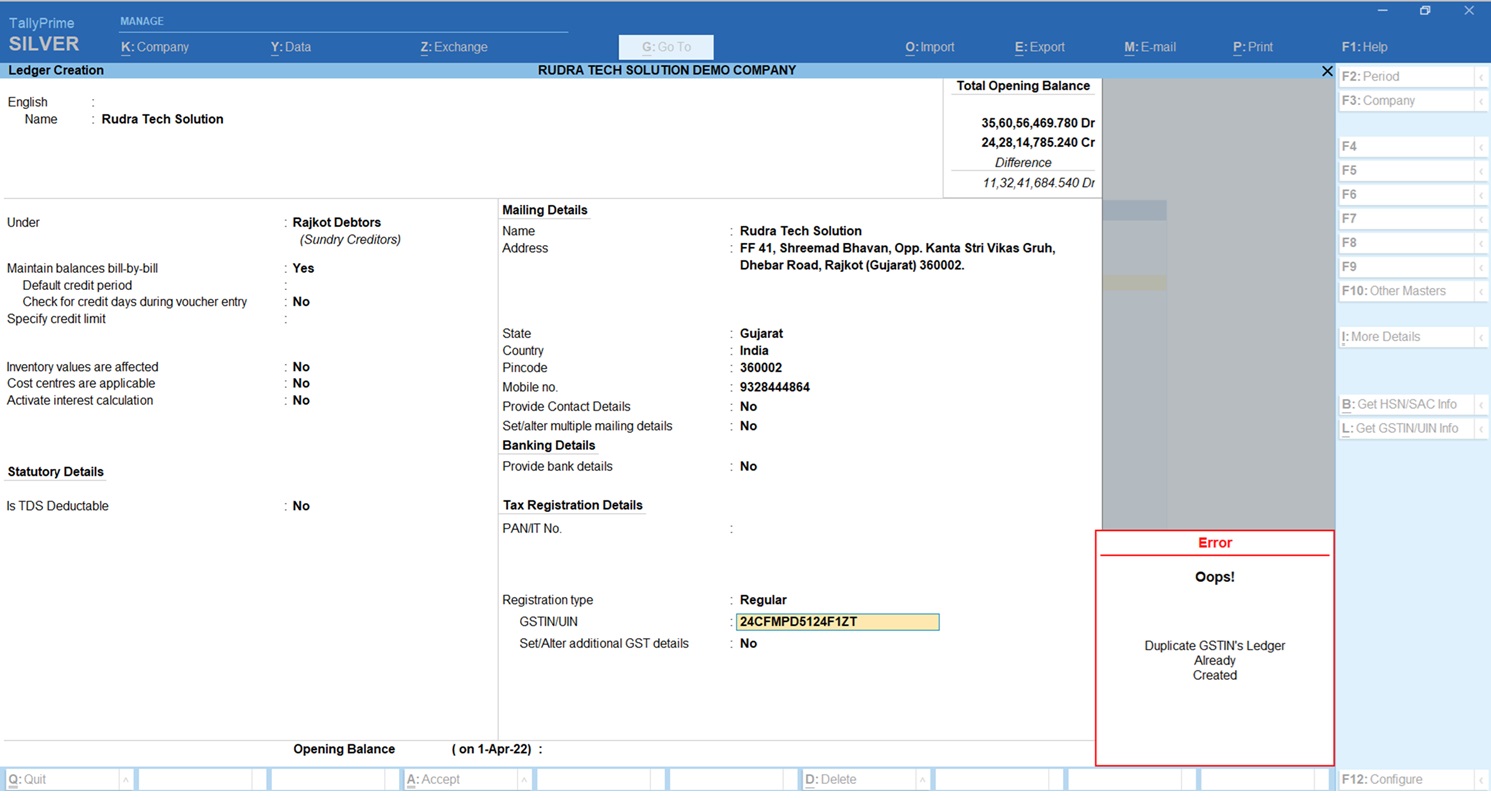Click the G: Go To button

tap(666, 47)
